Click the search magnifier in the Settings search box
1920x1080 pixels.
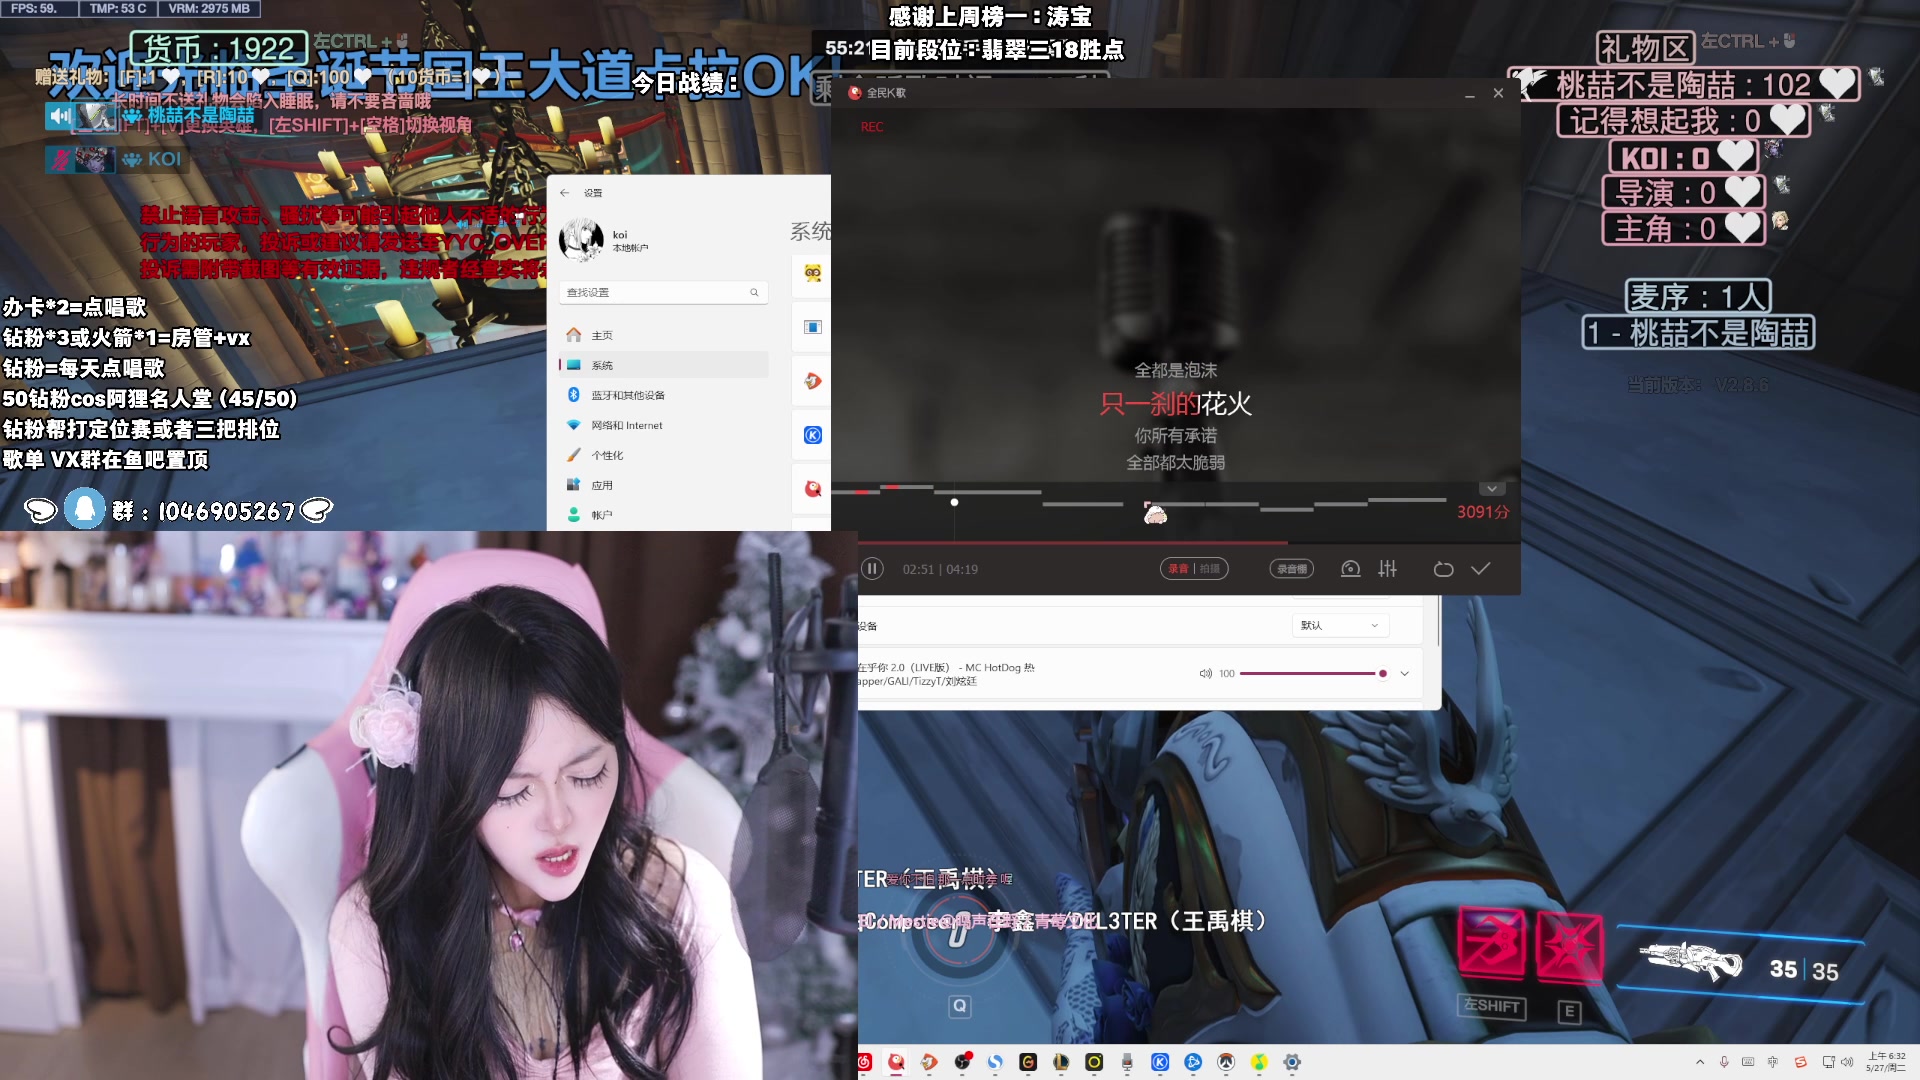coord(754,293)
